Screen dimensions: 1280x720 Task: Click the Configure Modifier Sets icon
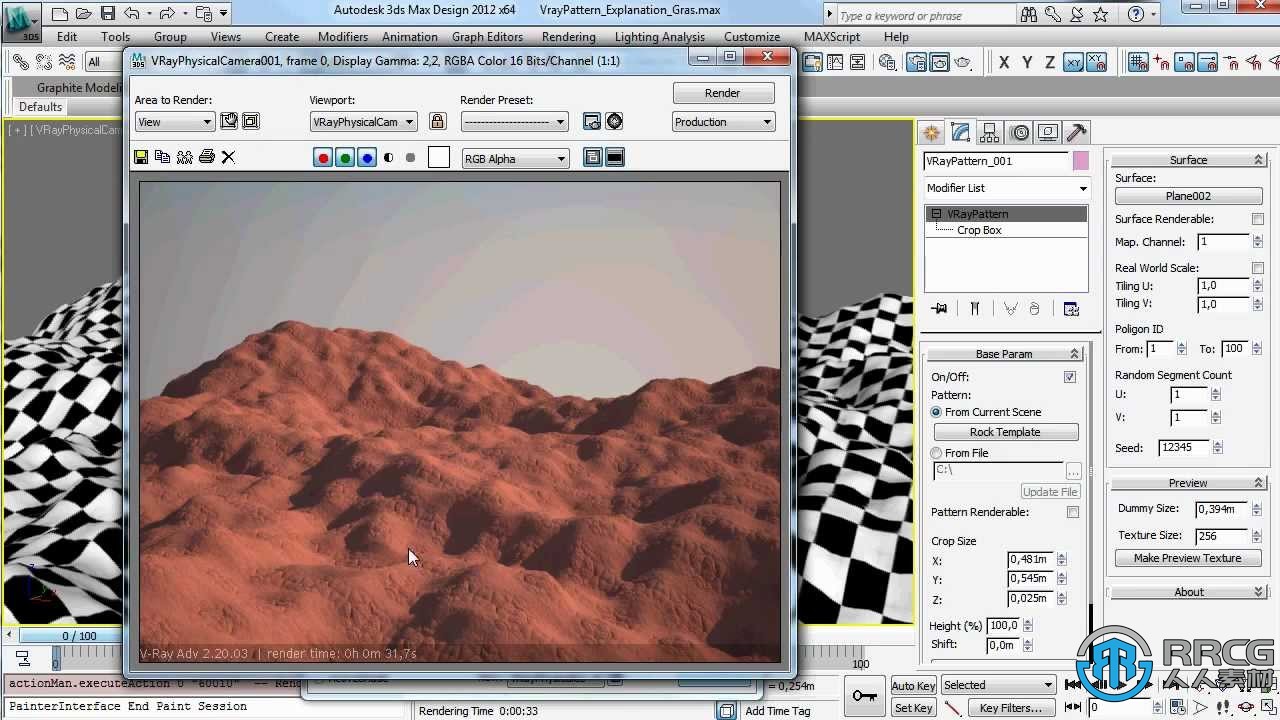[1071, 309]
